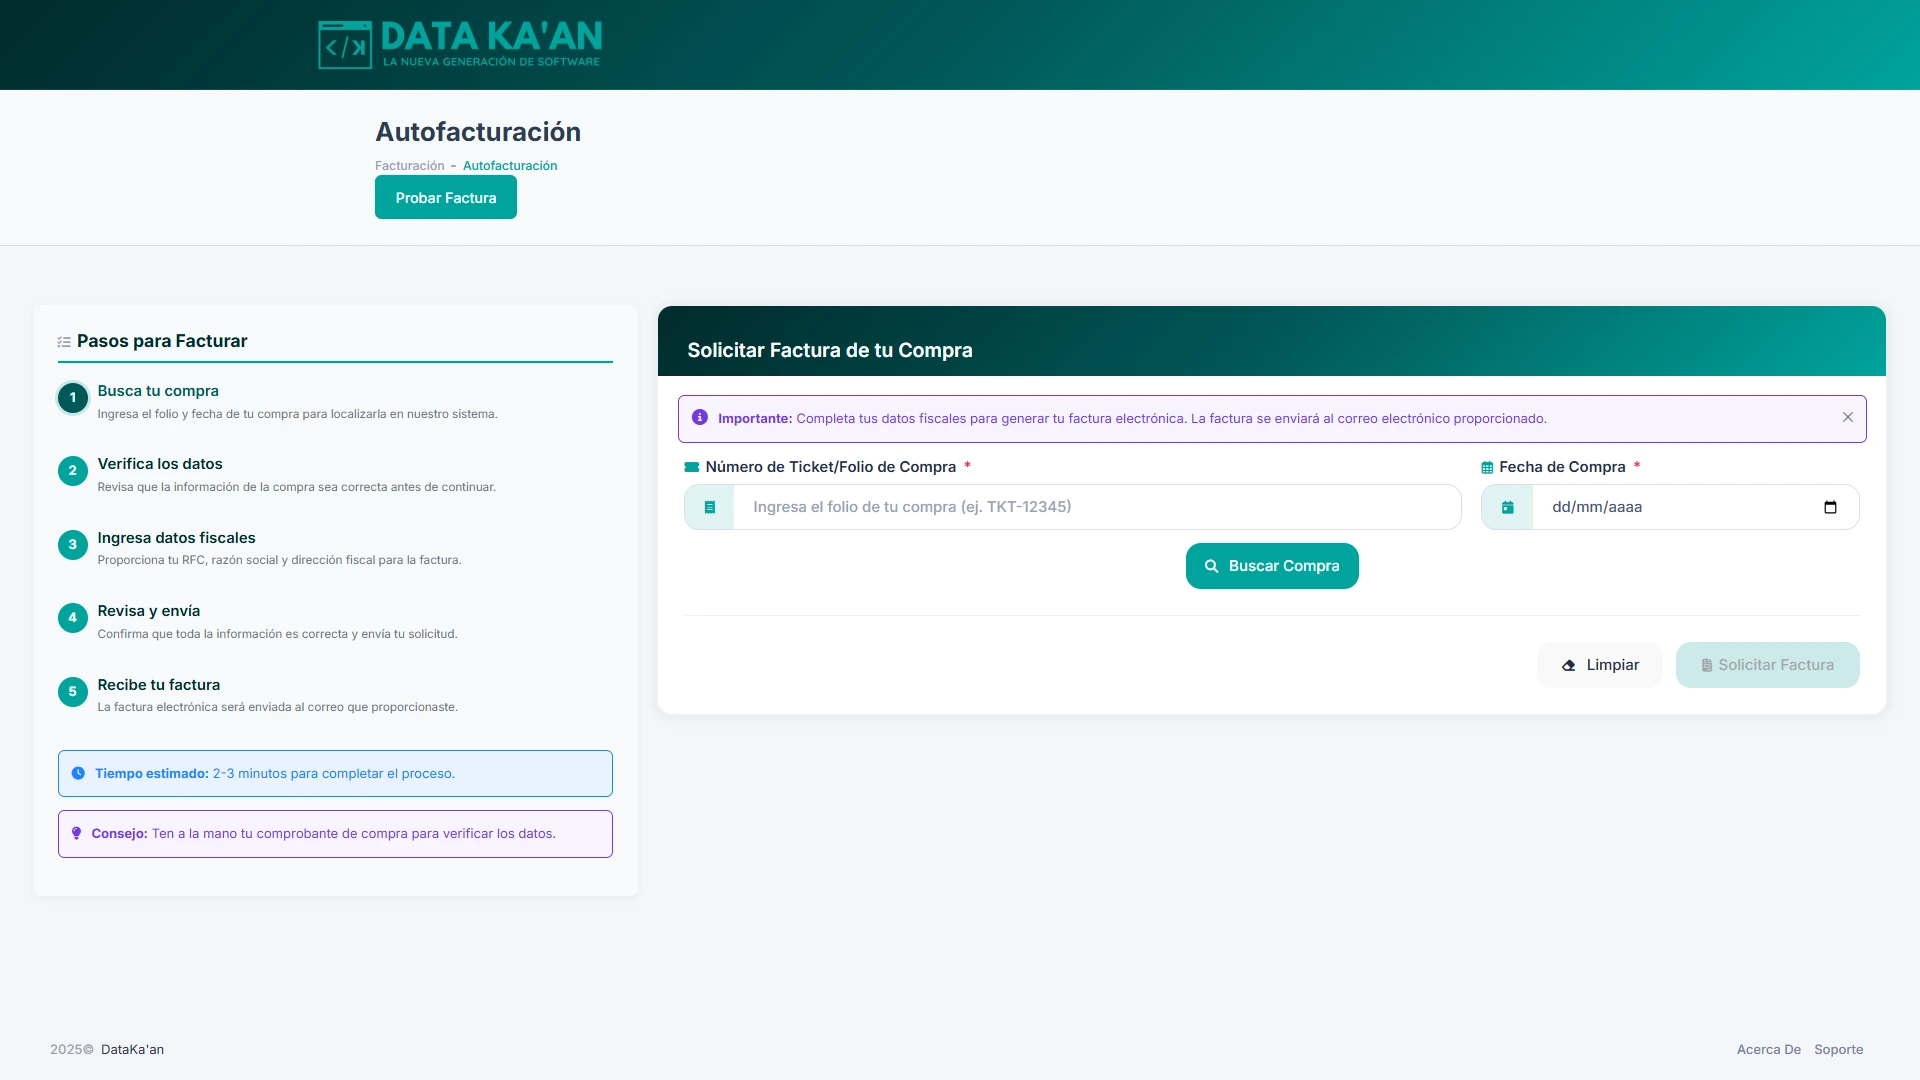
Task: Click the lightbulb icon next to Consejo
Action: point(77,832)
